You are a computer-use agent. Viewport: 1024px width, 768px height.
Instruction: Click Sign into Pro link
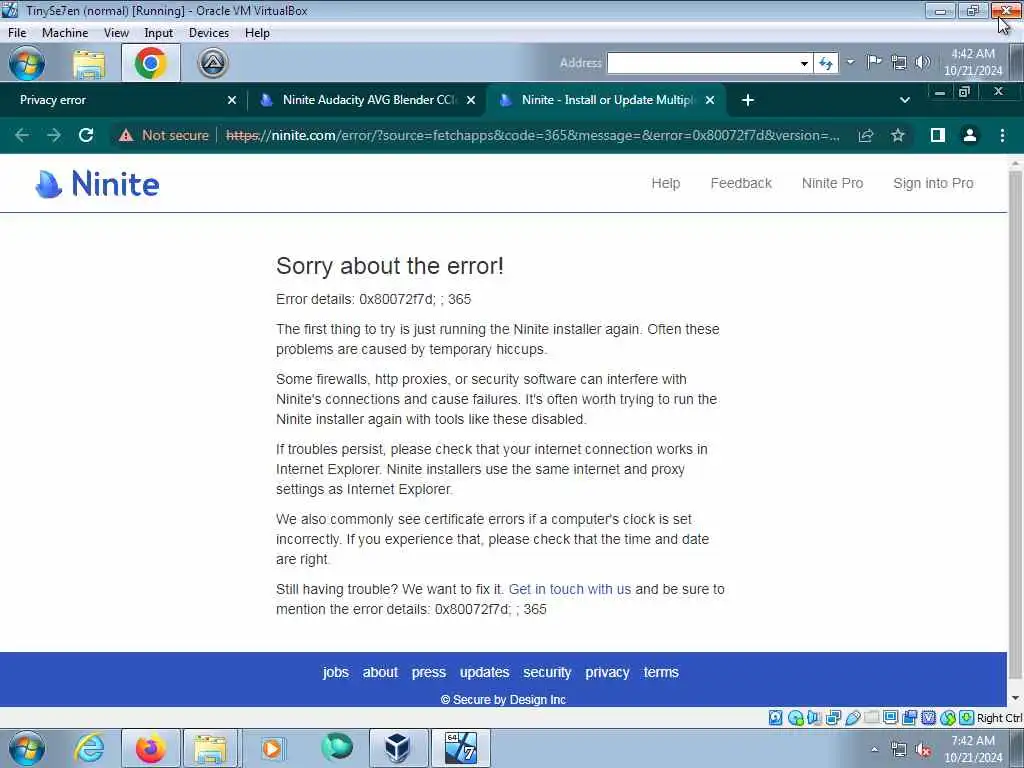933,184
